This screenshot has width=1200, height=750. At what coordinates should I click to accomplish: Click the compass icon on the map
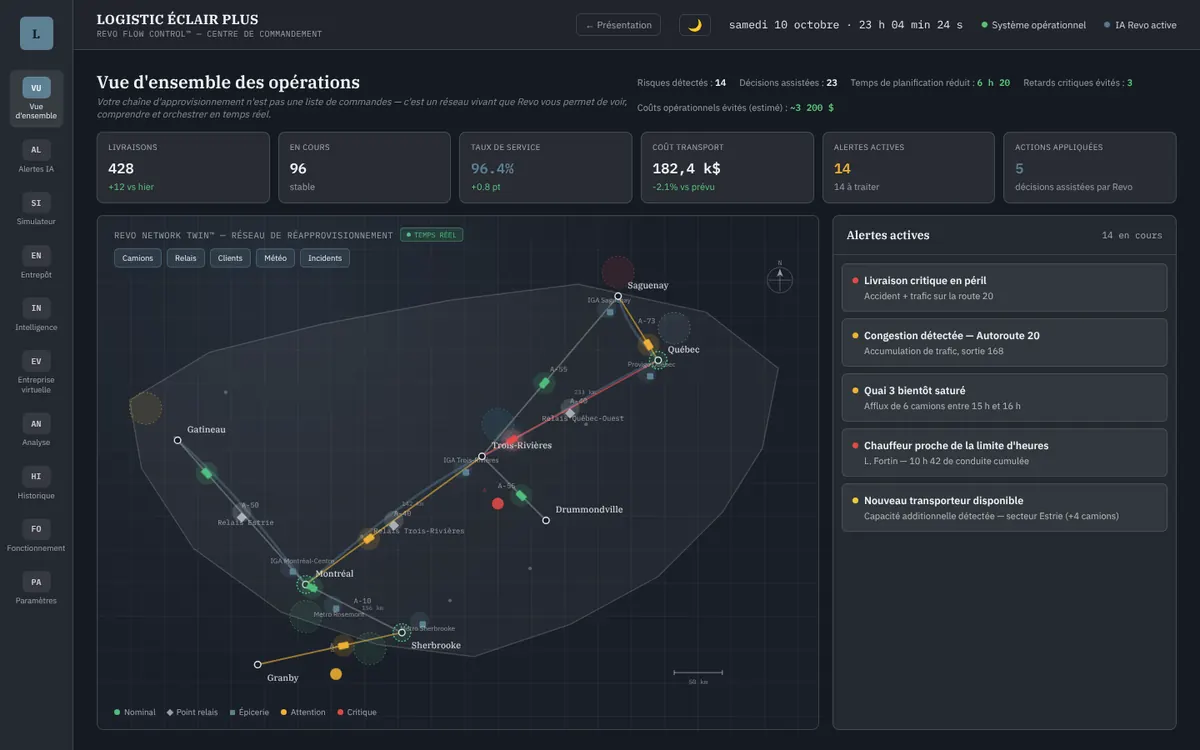click(x=780, y=278)
